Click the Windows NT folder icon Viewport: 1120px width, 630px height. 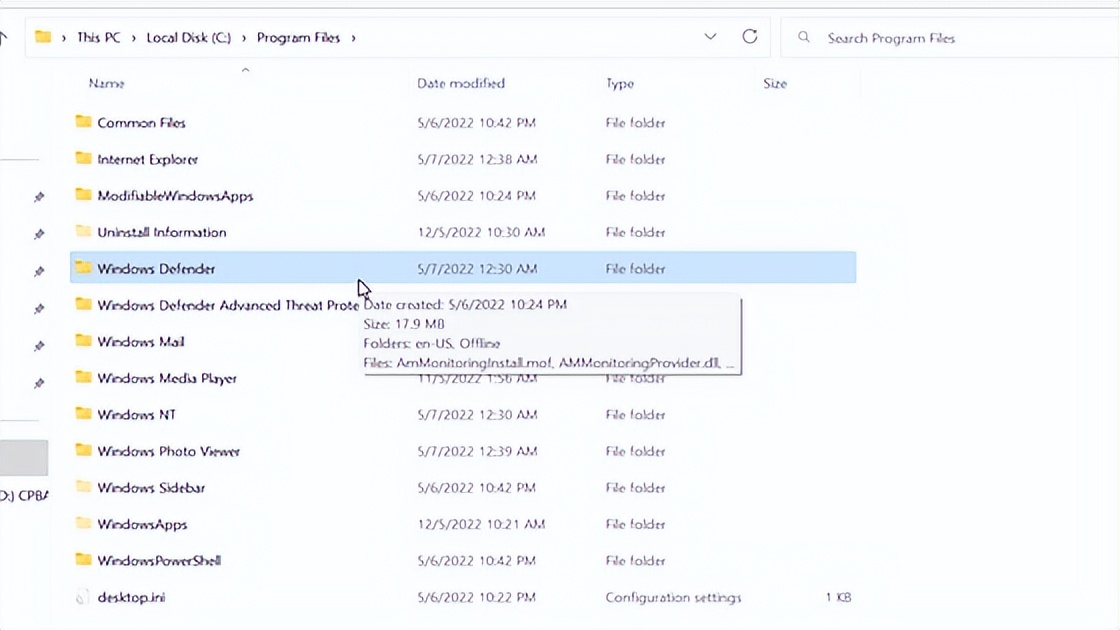[84, 414]
